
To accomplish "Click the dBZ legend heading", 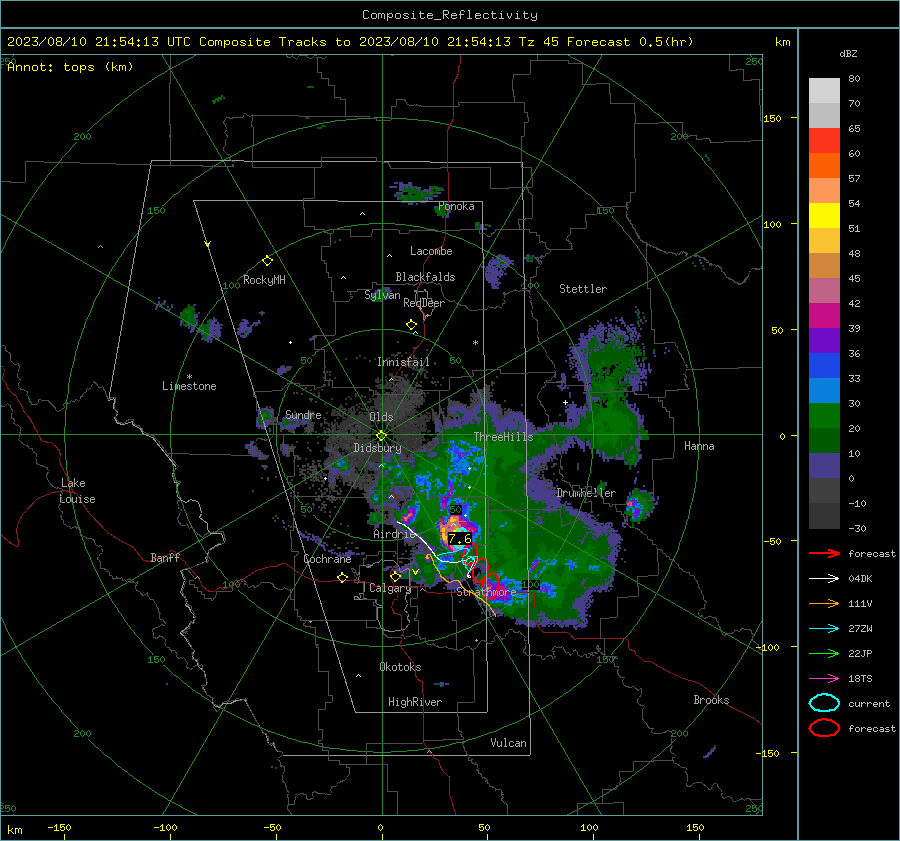I will tap(848, 54).
